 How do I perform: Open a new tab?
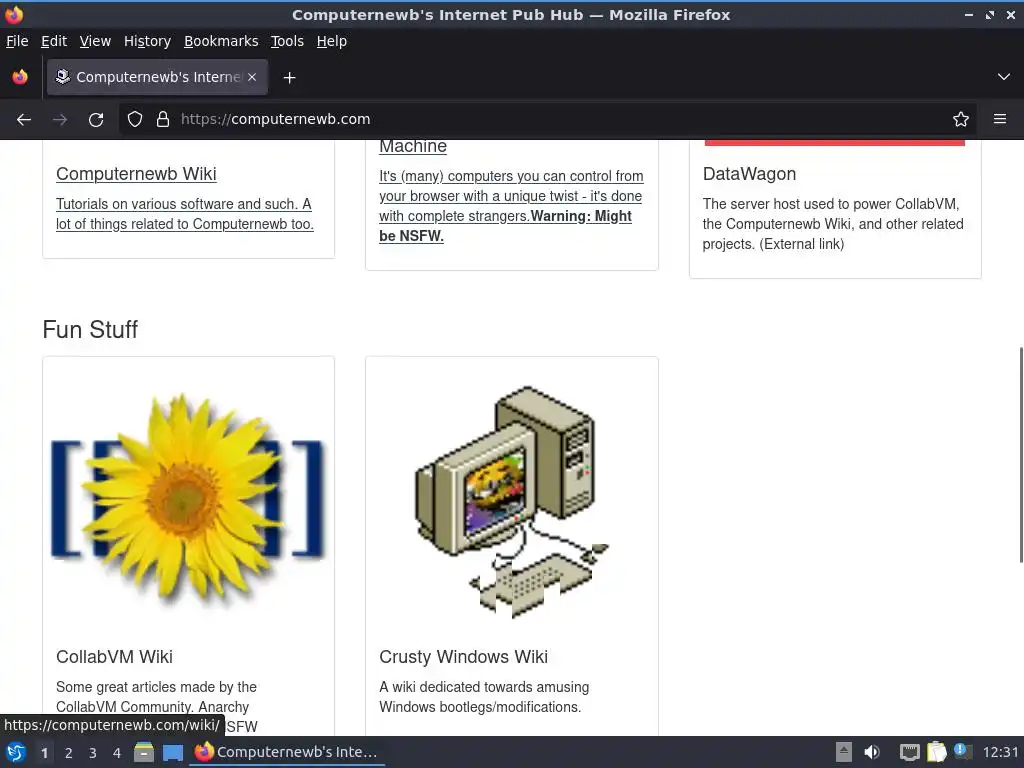[289, 78]
